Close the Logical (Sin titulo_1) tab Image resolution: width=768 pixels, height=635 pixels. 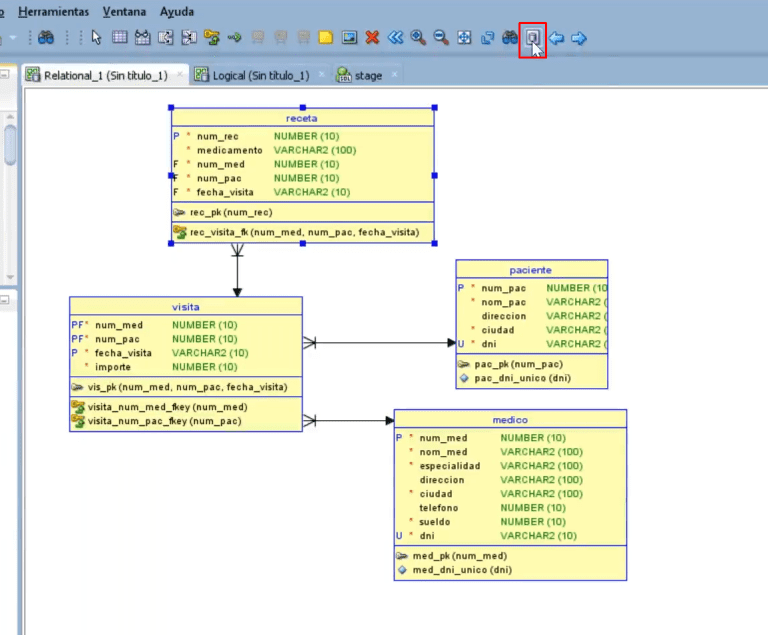321,74
